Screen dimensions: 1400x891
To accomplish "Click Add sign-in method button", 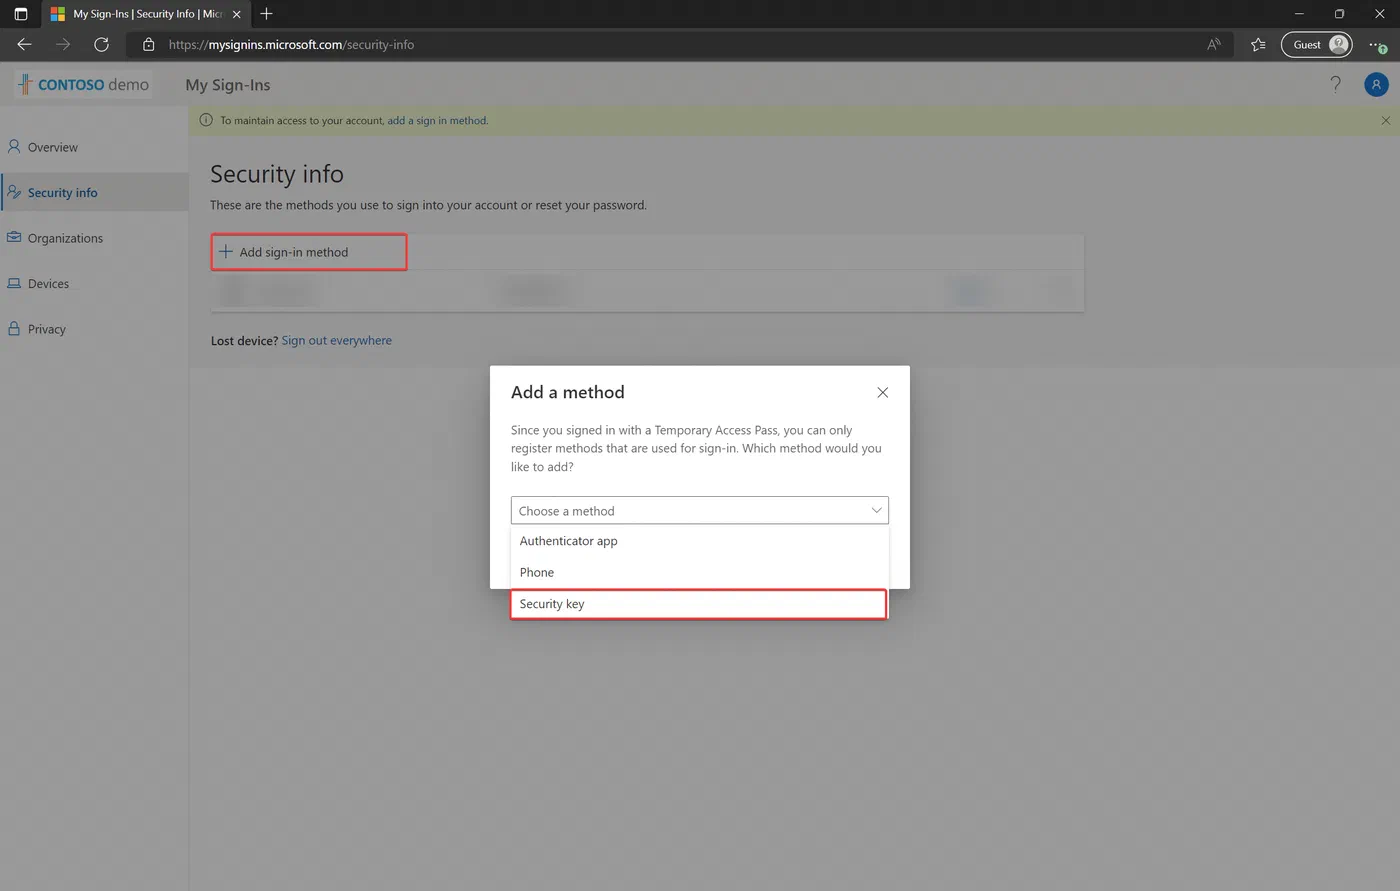I will click(309, 252).
